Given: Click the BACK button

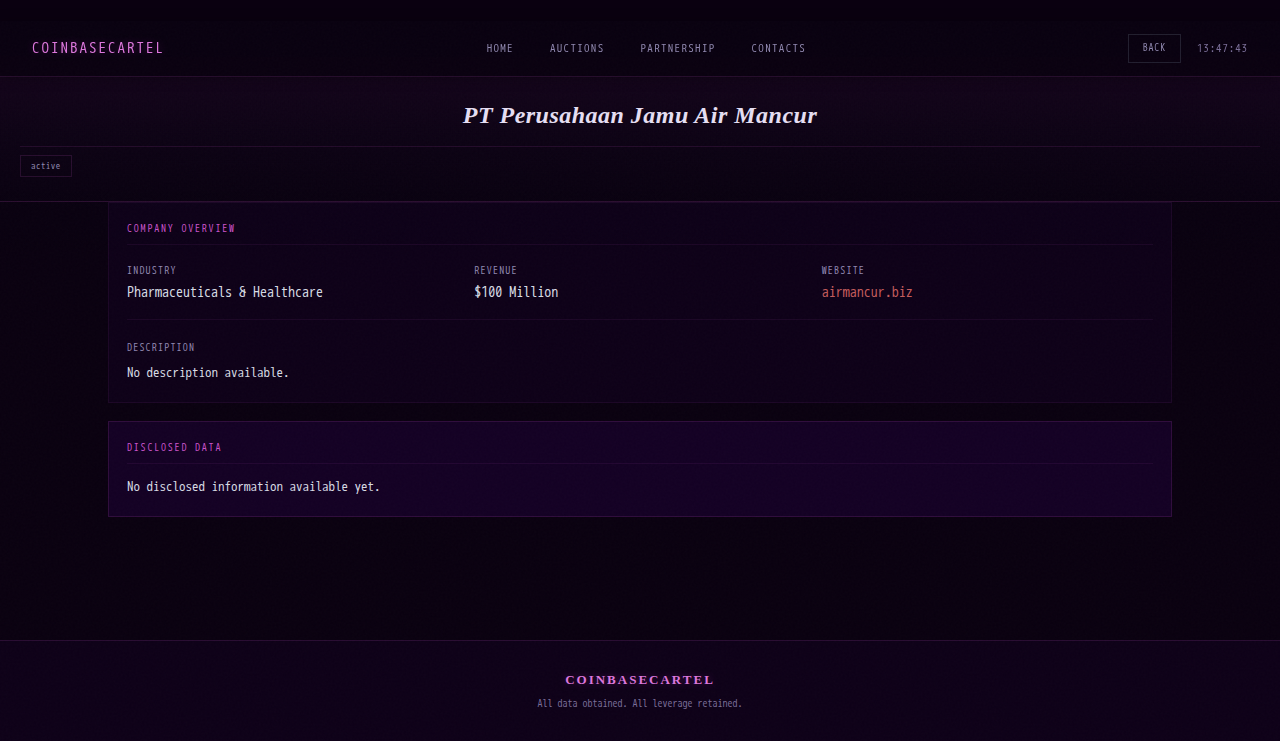Looking at the screenshot, I should pos(1154,48).
